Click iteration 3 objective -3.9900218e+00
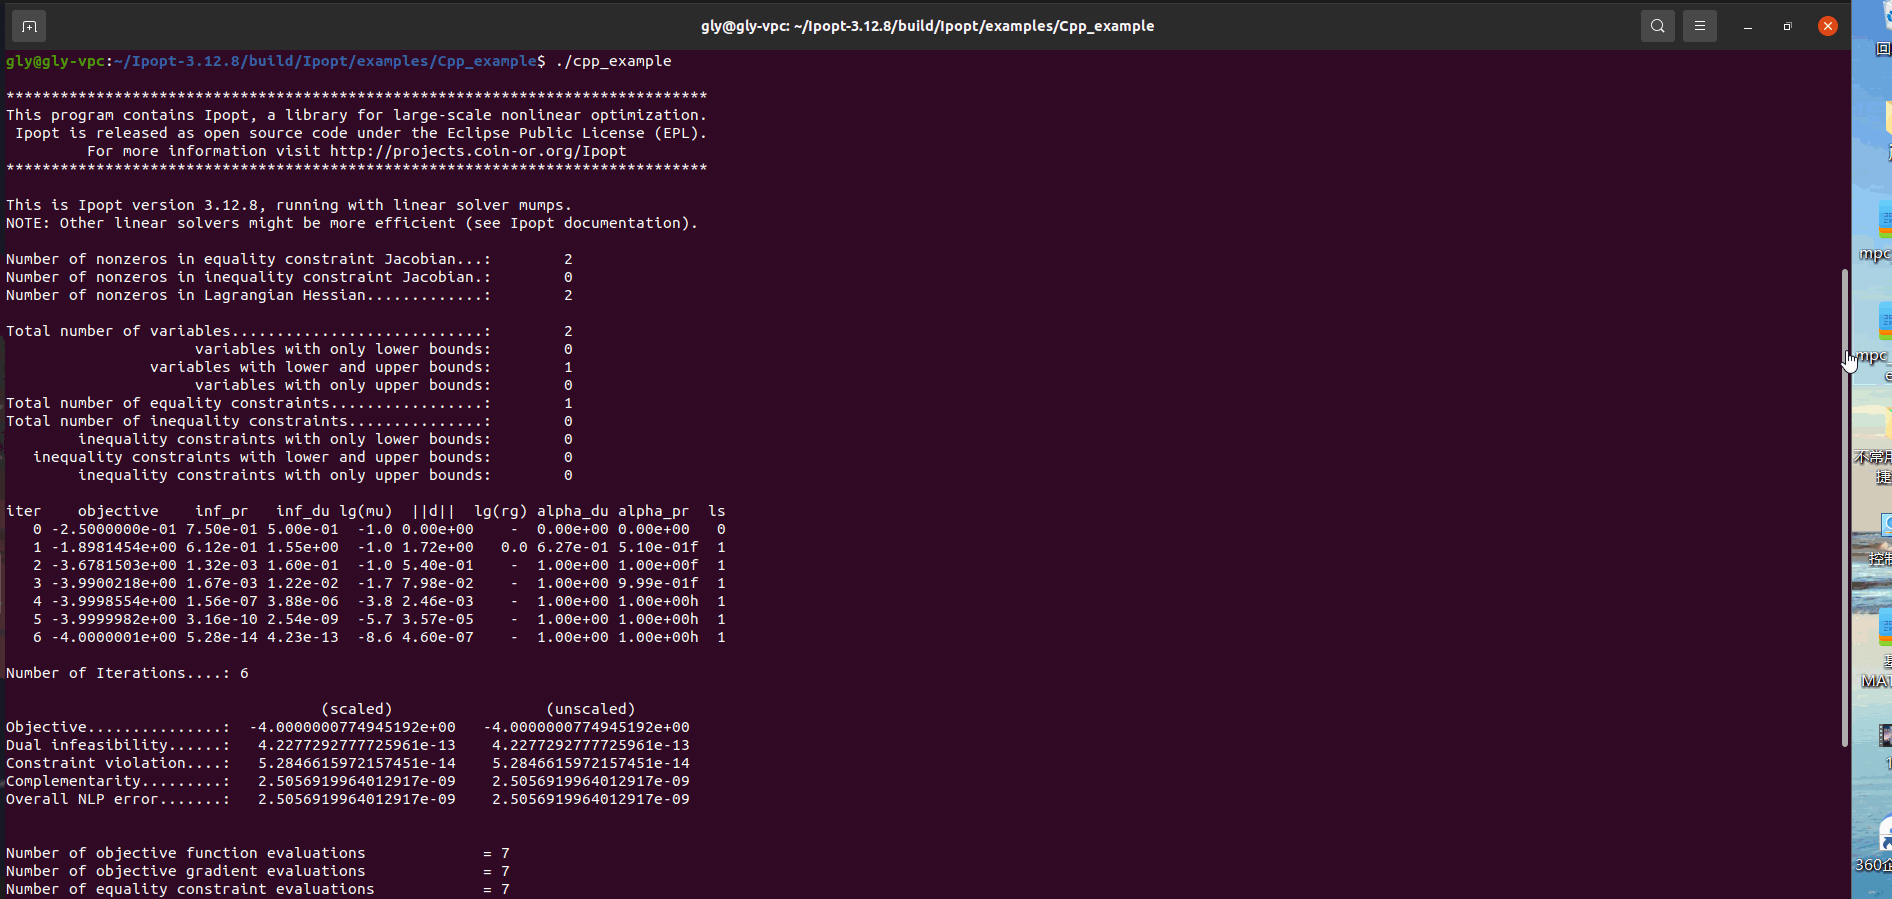This screenshot has height=899, width=1892. [x=114, y=583]
